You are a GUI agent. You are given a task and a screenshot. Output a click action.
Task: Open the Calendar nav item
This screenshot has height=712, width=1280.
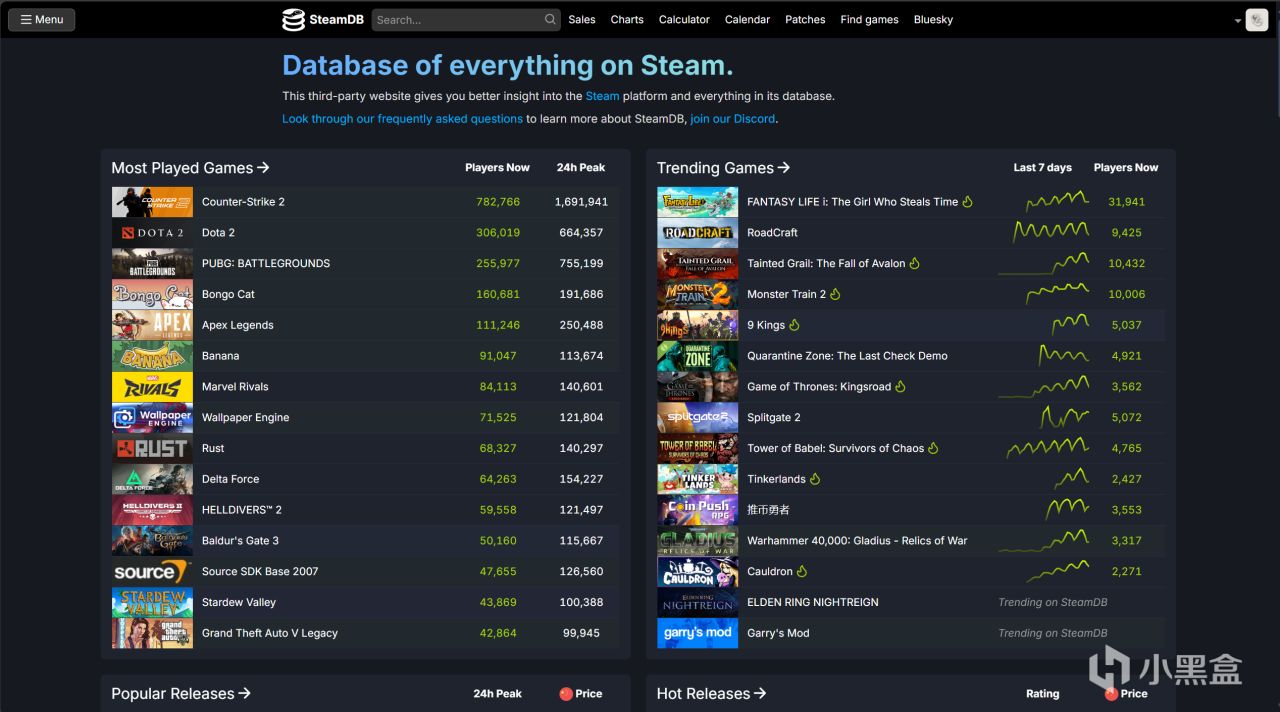[747, 19]
